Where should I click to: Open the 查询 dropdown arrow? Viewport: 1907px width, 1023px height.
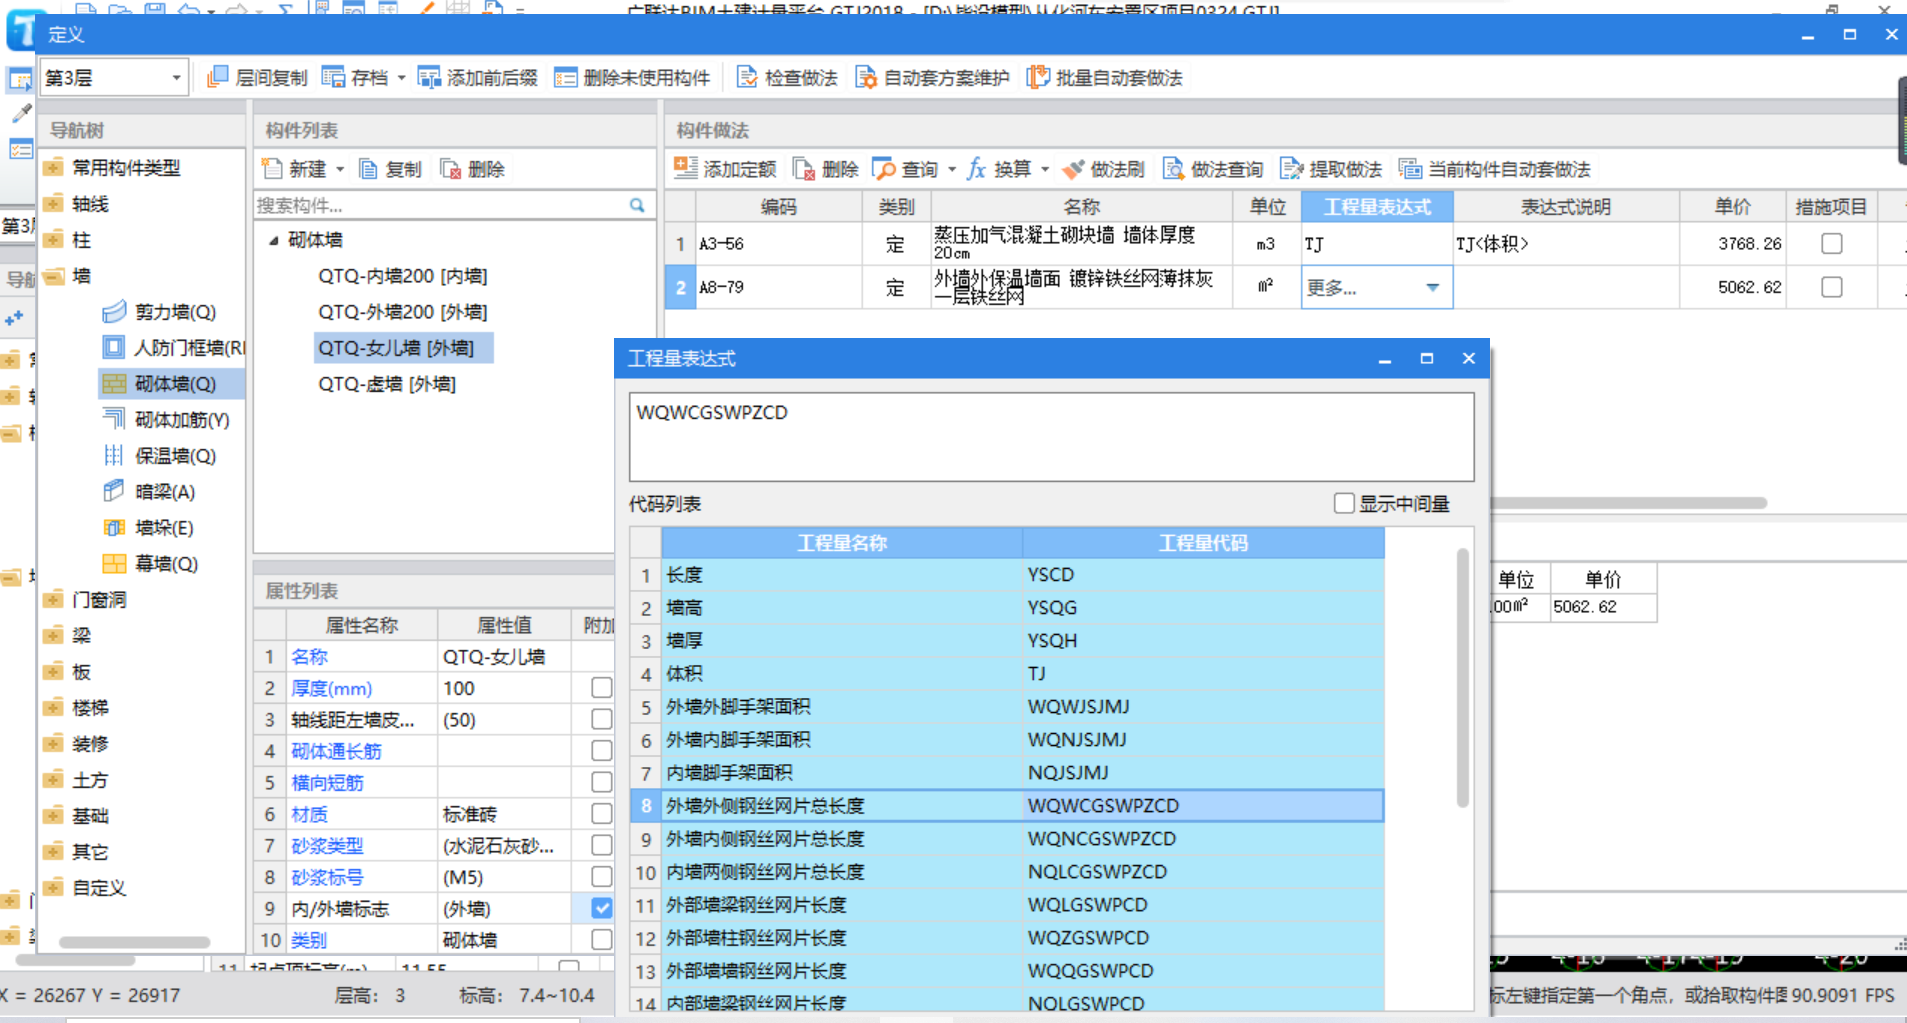click(952, 169)
